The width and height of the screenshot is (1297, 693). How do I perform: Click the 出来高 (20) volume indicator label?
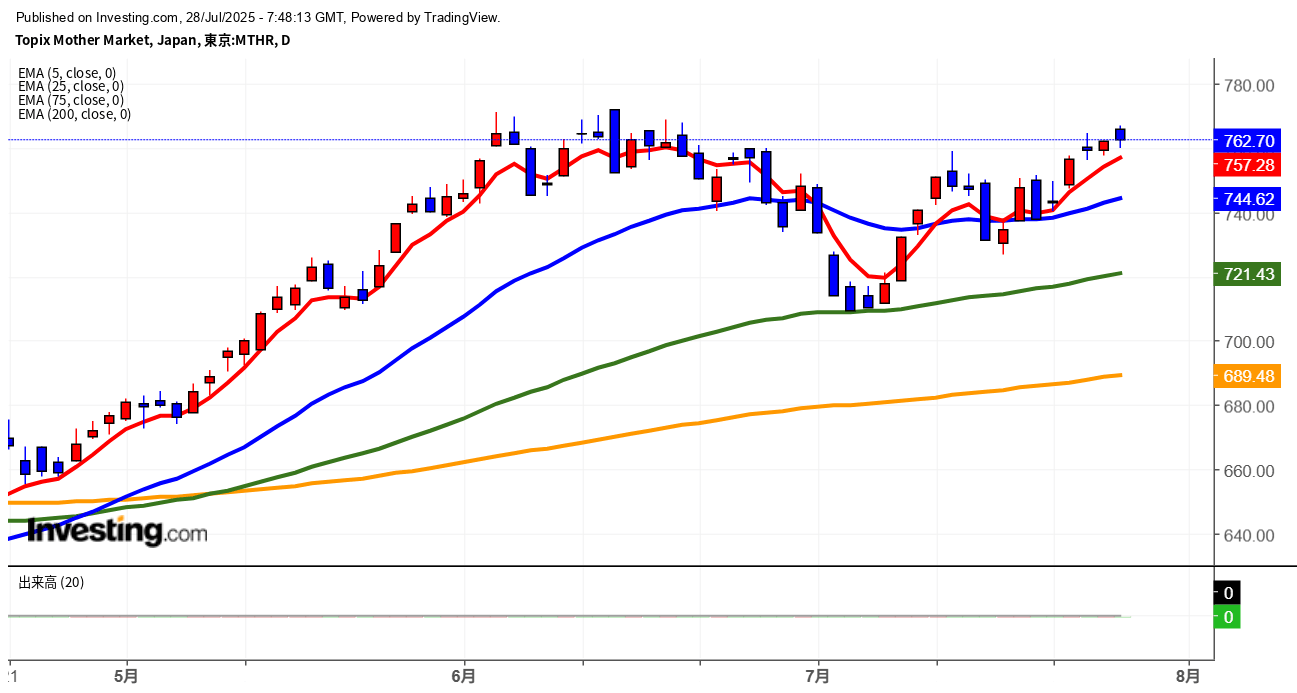[x=51, y=582]
